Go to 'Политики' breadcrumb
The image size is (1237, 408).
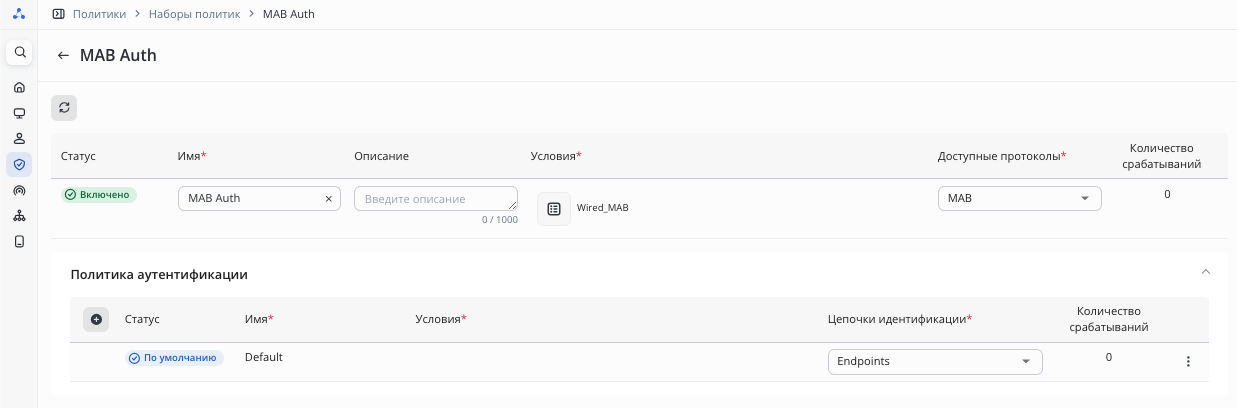click(99, 14)
